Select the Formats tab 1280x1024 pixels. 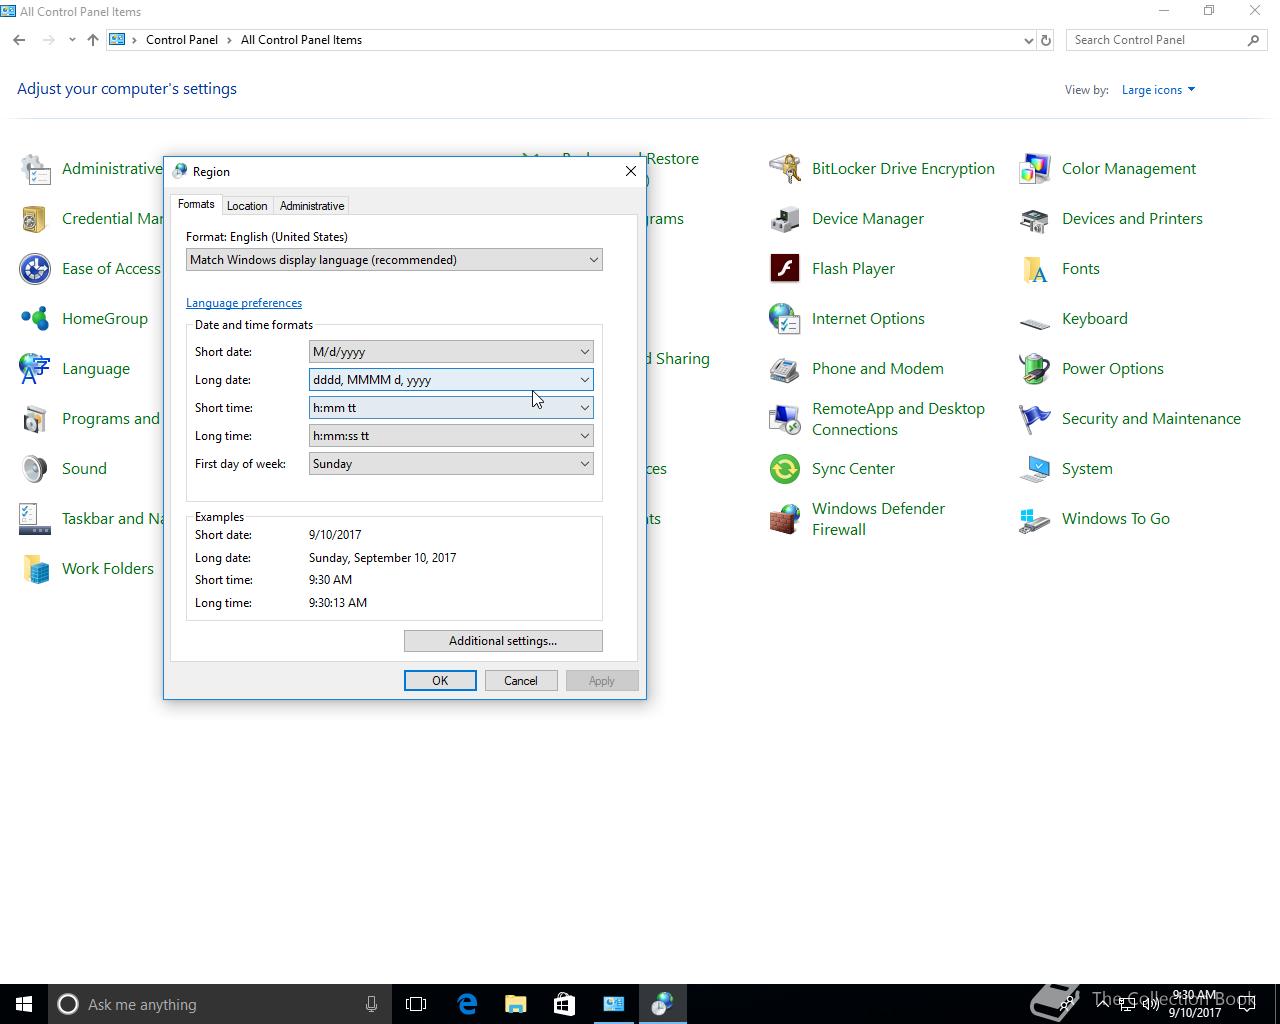pyautogui.click(x=196, y=204)
